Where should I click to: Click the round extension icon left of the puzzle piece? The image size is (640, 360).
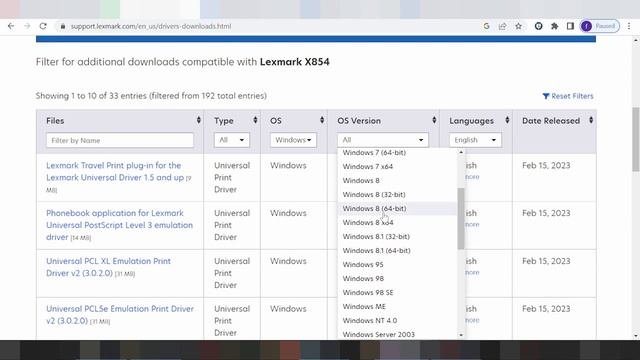538,26
